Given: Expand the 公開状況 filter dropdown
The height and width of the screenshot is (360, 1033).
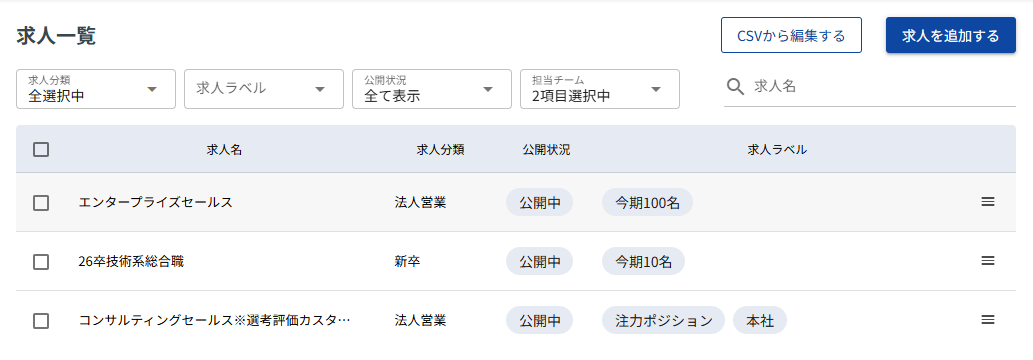Looking at the screenshot, I should click(432, 89).
